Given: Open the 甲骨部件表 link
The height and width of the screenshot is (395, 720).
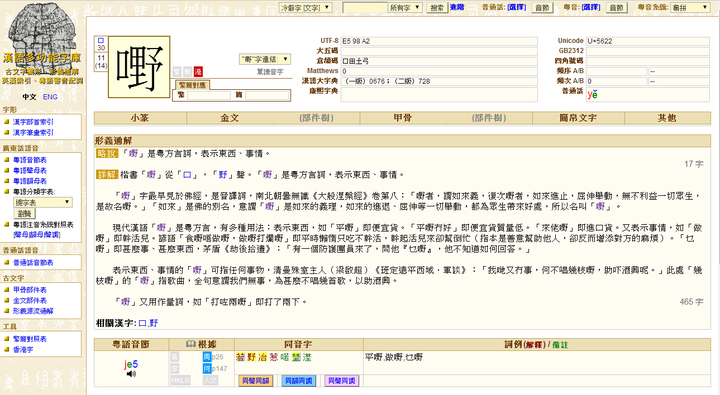Looking at the screenshot, I should tap(30, 290).
